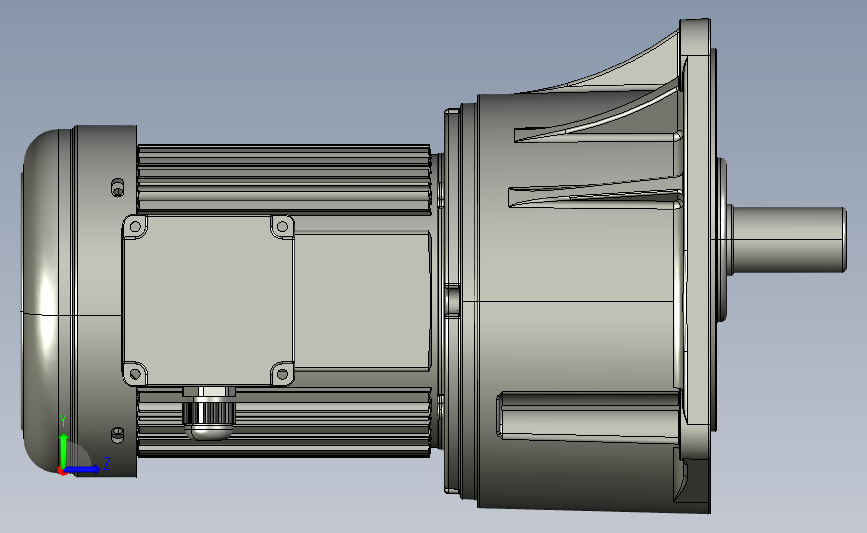The height and width of the screenshot is (533, 867).
Task: Select the gearbox housing body
Action: (x=575, y=301)
